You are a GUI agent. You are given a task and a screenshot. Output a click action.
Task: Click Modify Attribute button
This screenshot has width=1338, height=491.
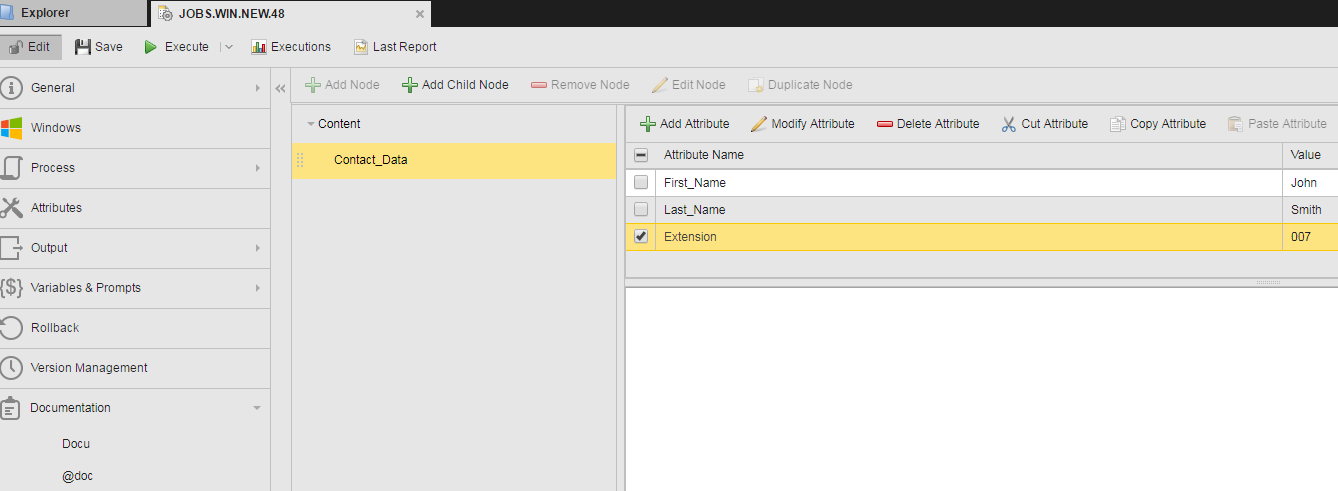[803, 124]
